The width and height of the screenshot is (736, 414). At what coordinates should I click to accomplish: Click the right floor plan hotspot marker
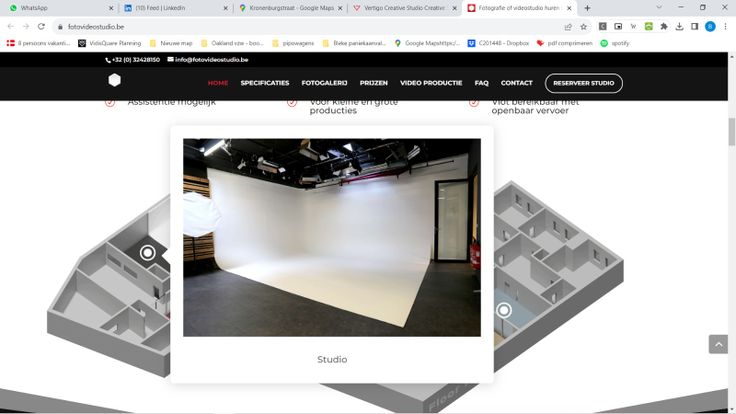504,311
